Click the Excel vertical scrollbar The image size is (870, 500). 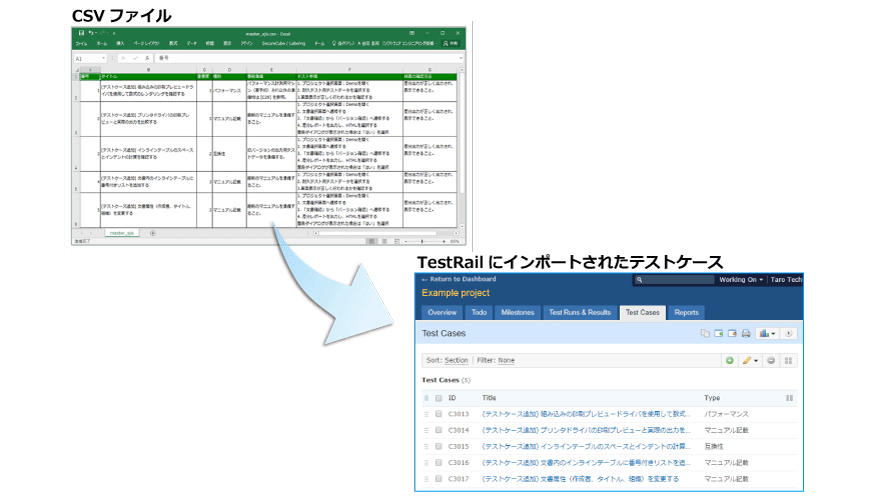click(462, 148)
